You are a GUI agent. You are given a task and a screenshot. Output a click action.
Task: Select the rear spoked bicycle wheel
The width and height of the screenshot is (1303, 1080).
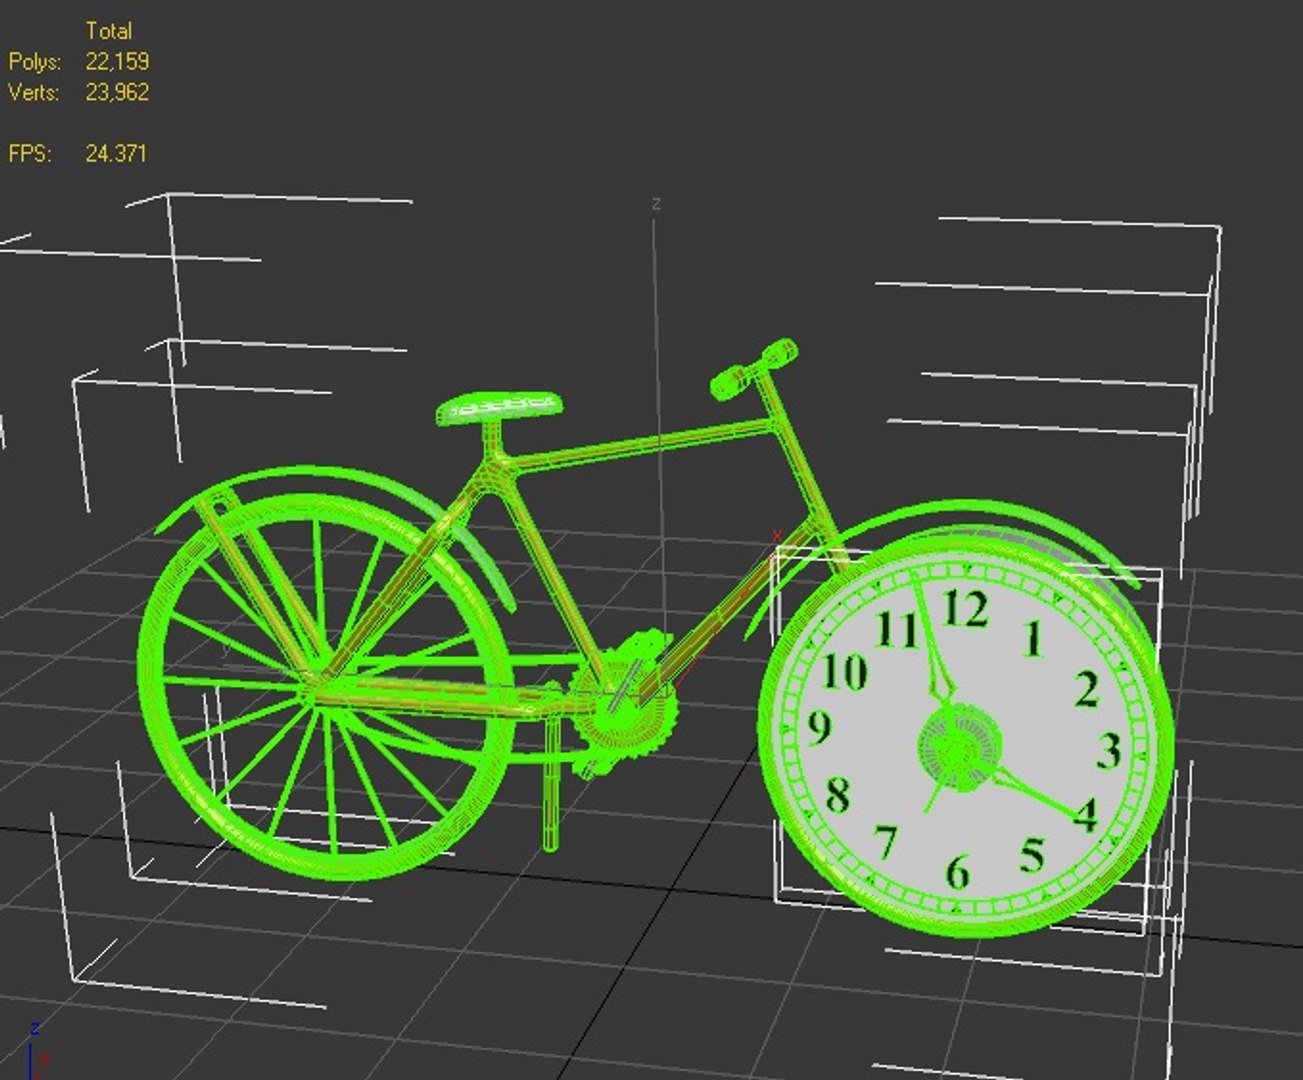326,685
